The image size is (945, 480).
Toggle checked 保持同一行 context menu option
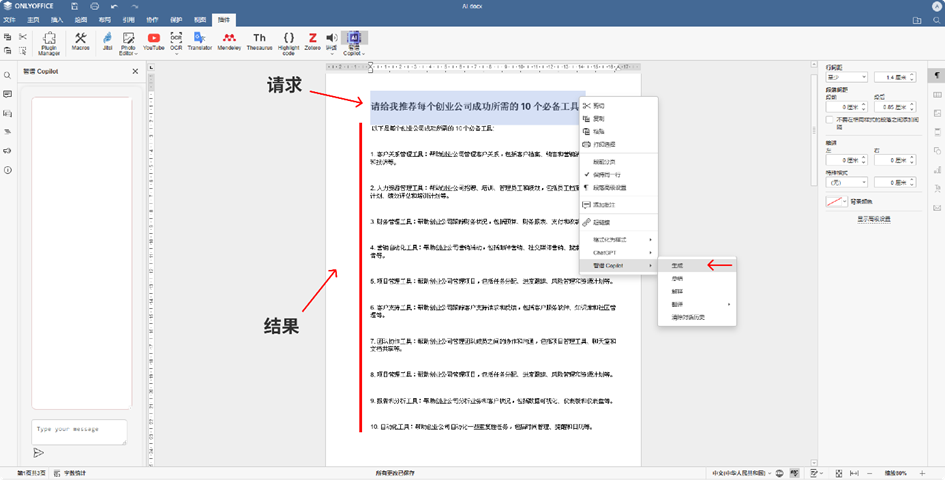click(x=618, y=174)
